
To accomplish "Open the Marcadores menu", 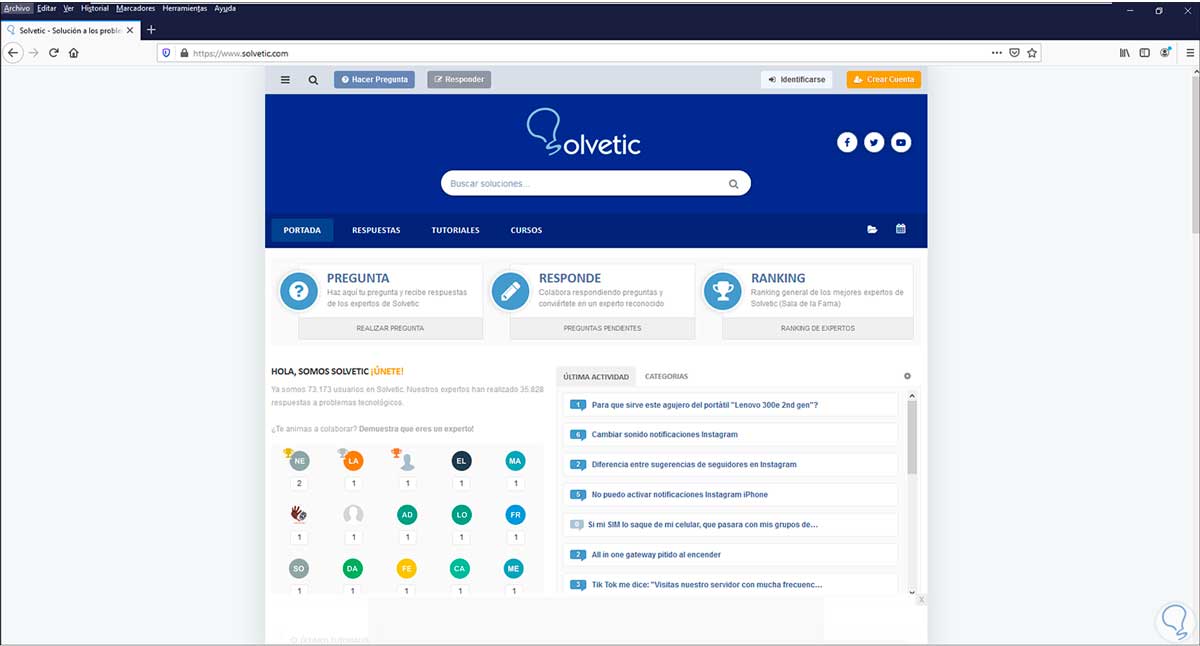I will point(136,8).
